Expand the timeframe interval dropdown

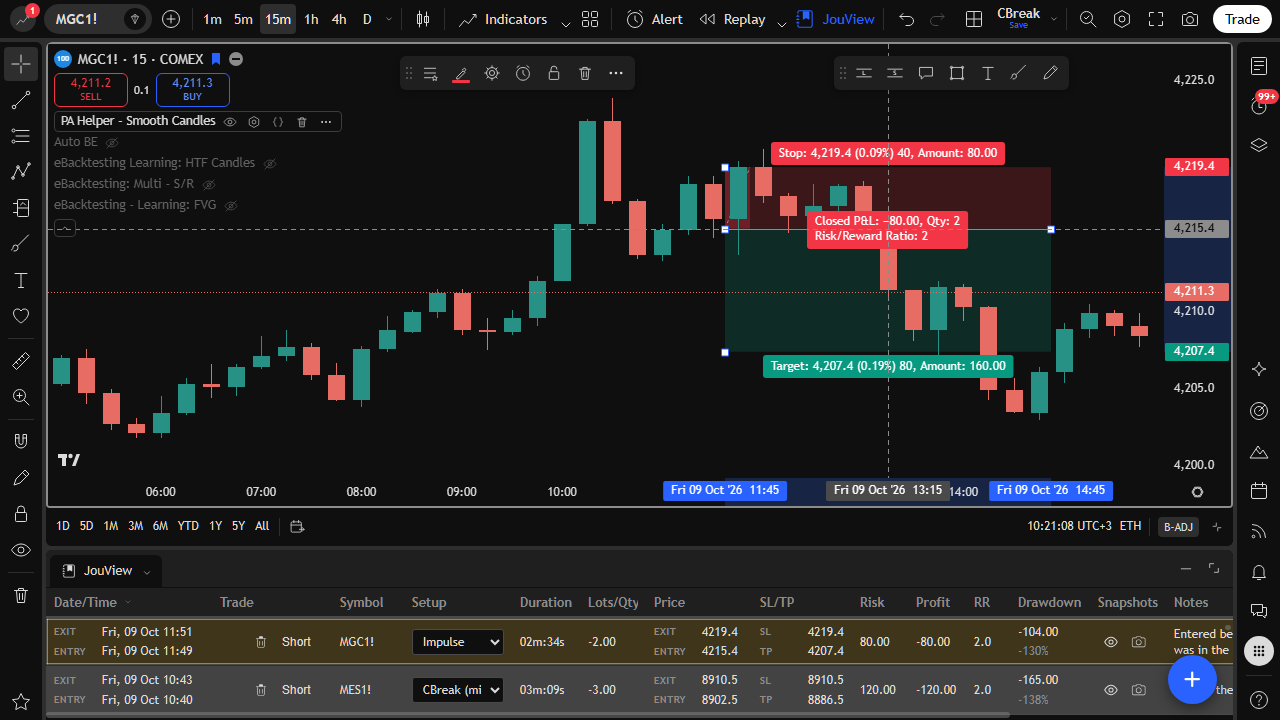point(389,19)
